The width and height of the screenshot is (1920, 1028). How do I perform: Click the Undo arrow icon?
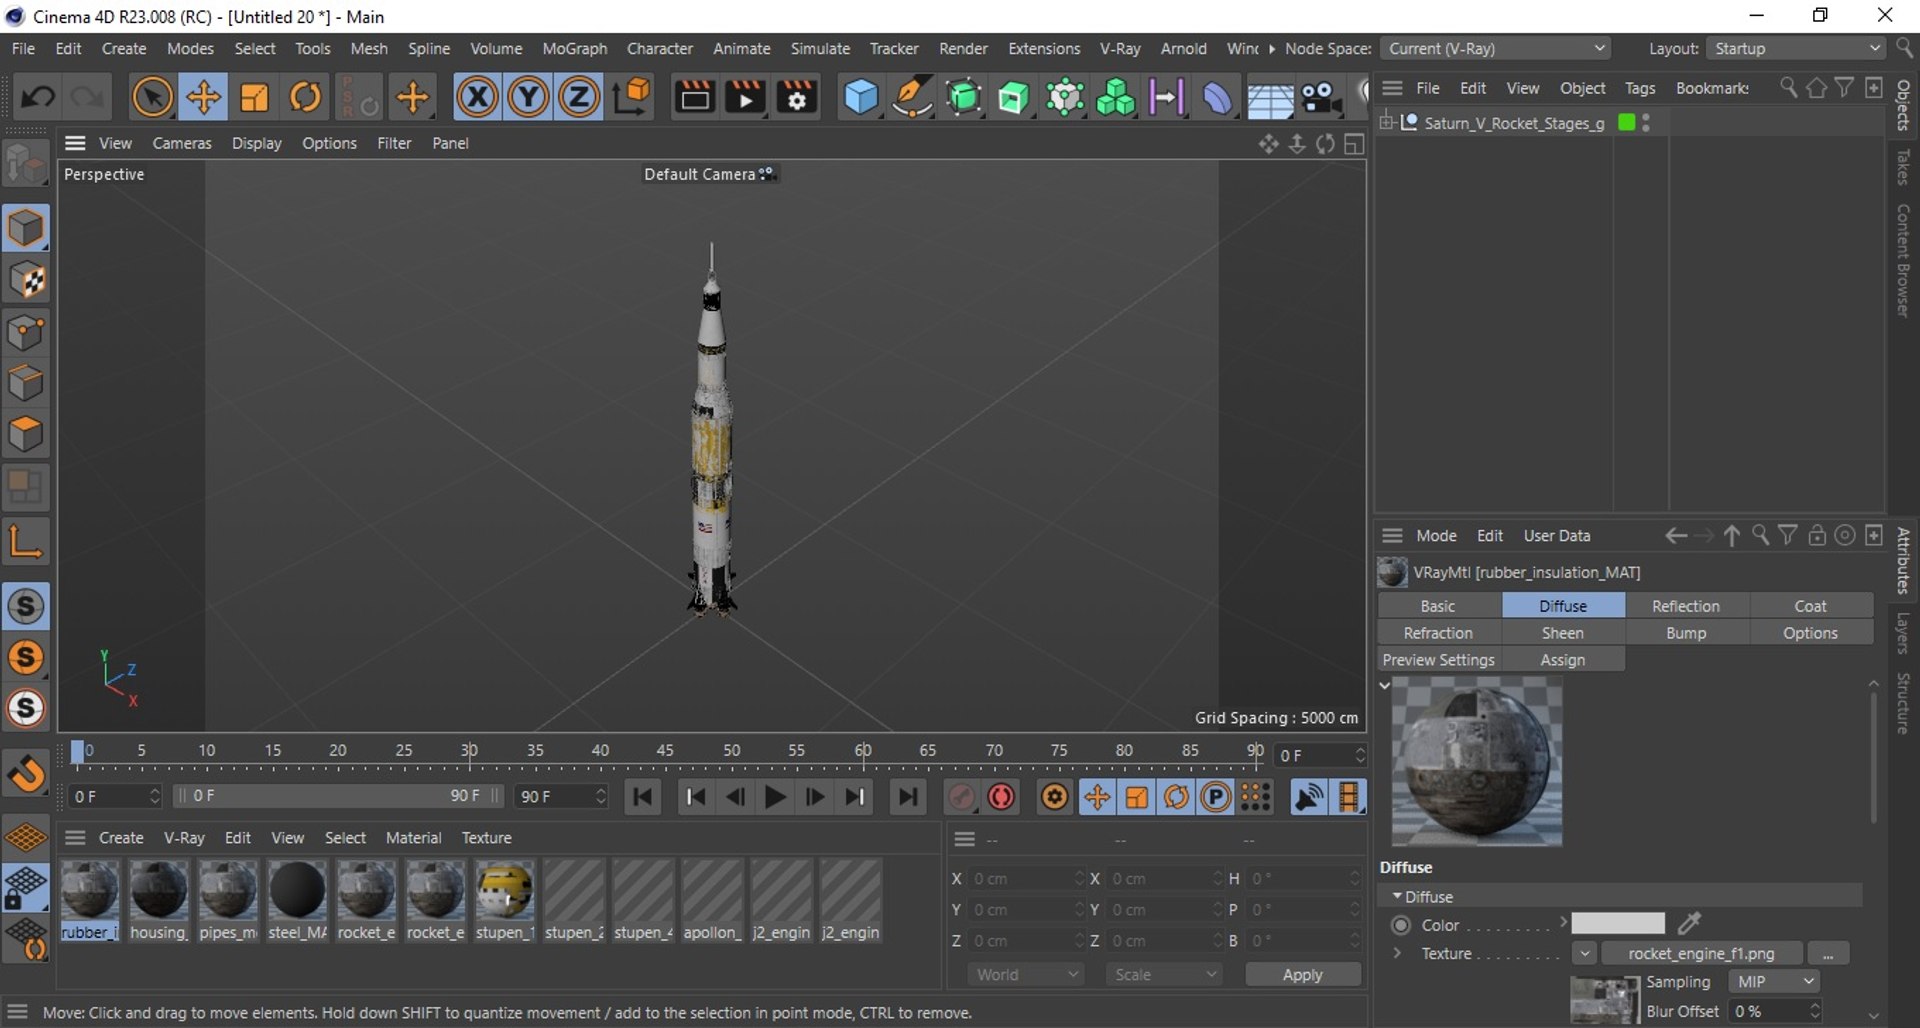(x=38, y=97)
